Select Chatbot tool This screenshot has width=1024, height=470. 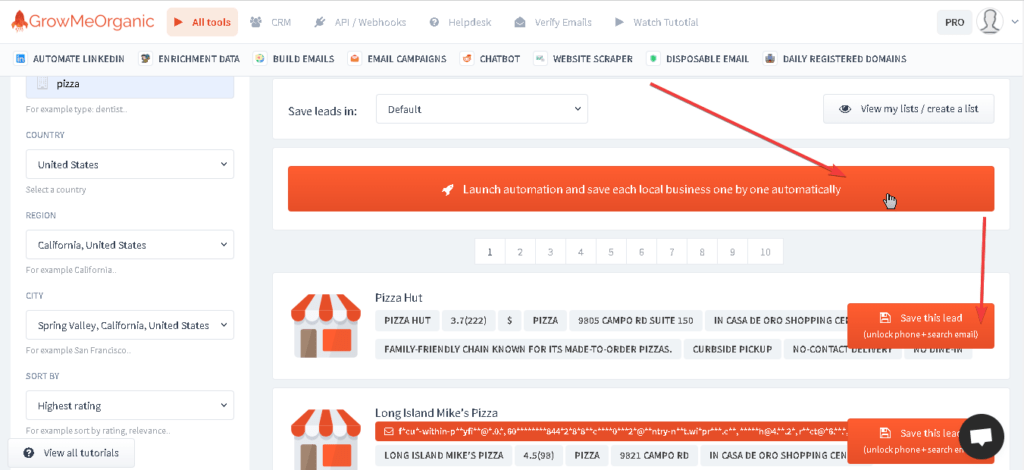[490, 59]
